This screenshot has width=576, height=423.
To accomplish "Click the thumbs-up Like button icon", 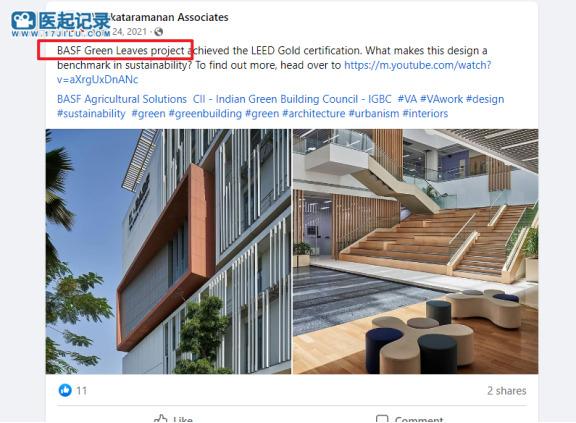I will point(161,419).
